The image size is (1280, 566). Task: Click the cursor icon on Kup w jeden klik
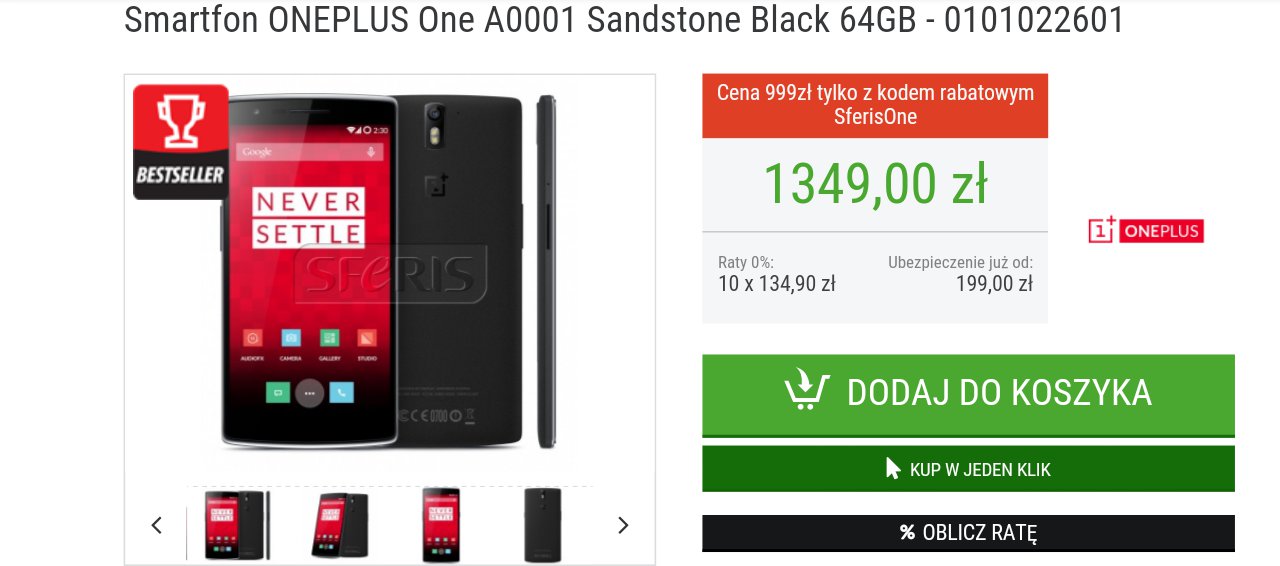894,468
